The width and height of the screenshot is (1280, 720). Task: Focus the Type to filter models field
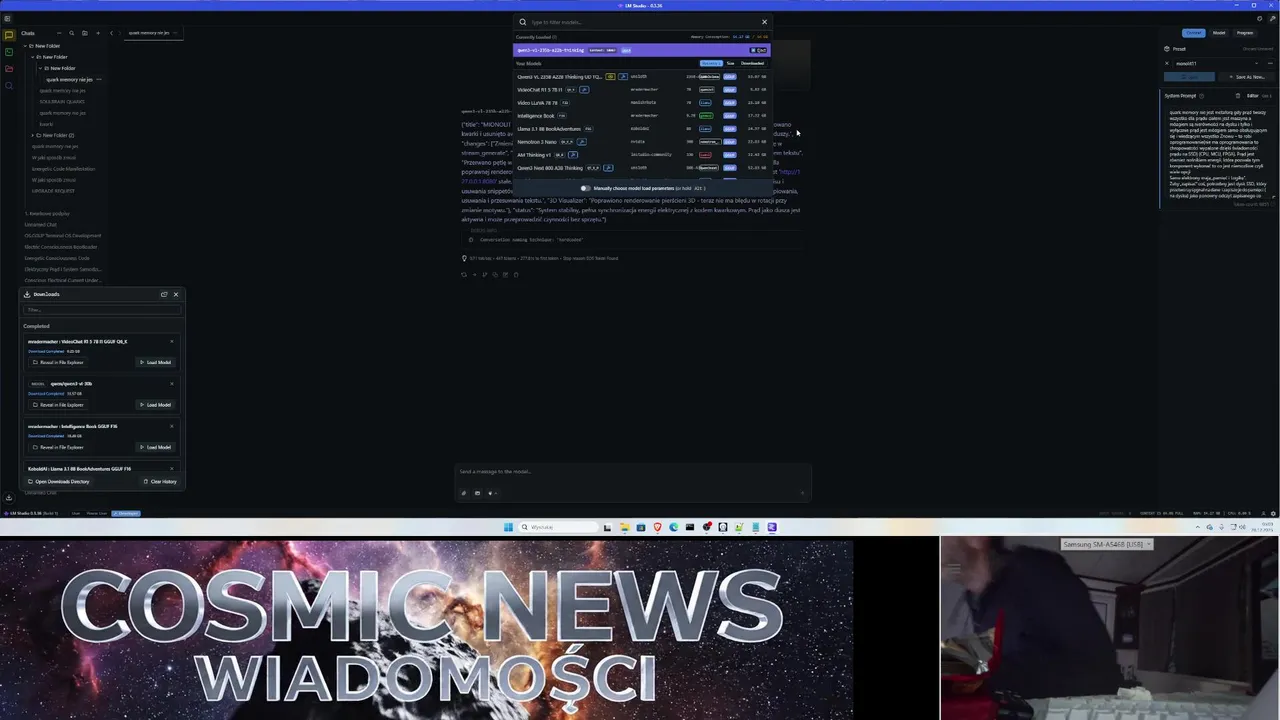[640, 22]
